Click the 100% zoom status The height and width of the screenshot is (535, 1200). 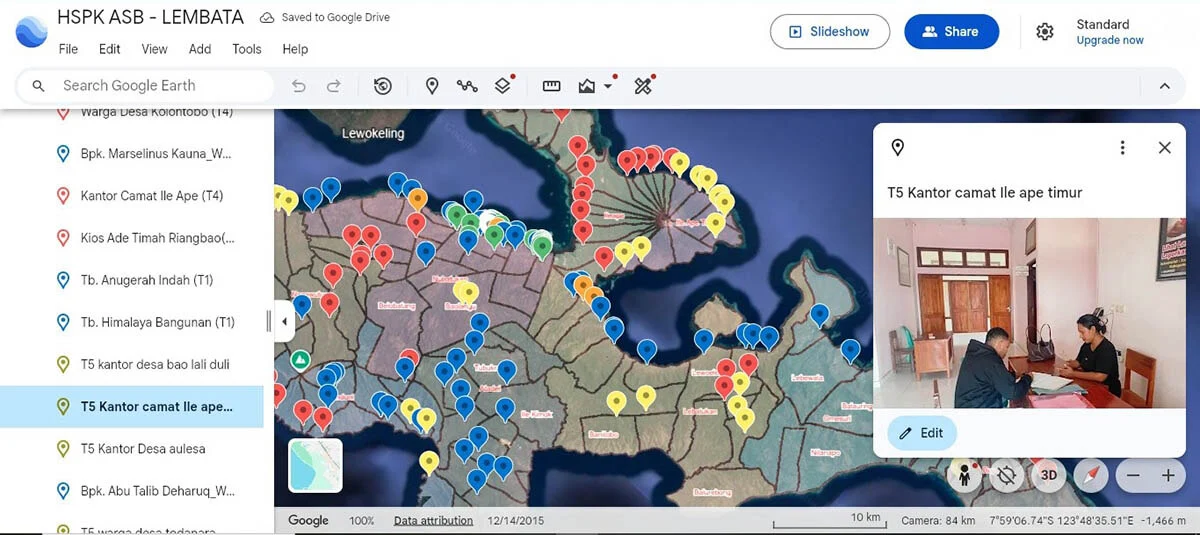(362, 521)
